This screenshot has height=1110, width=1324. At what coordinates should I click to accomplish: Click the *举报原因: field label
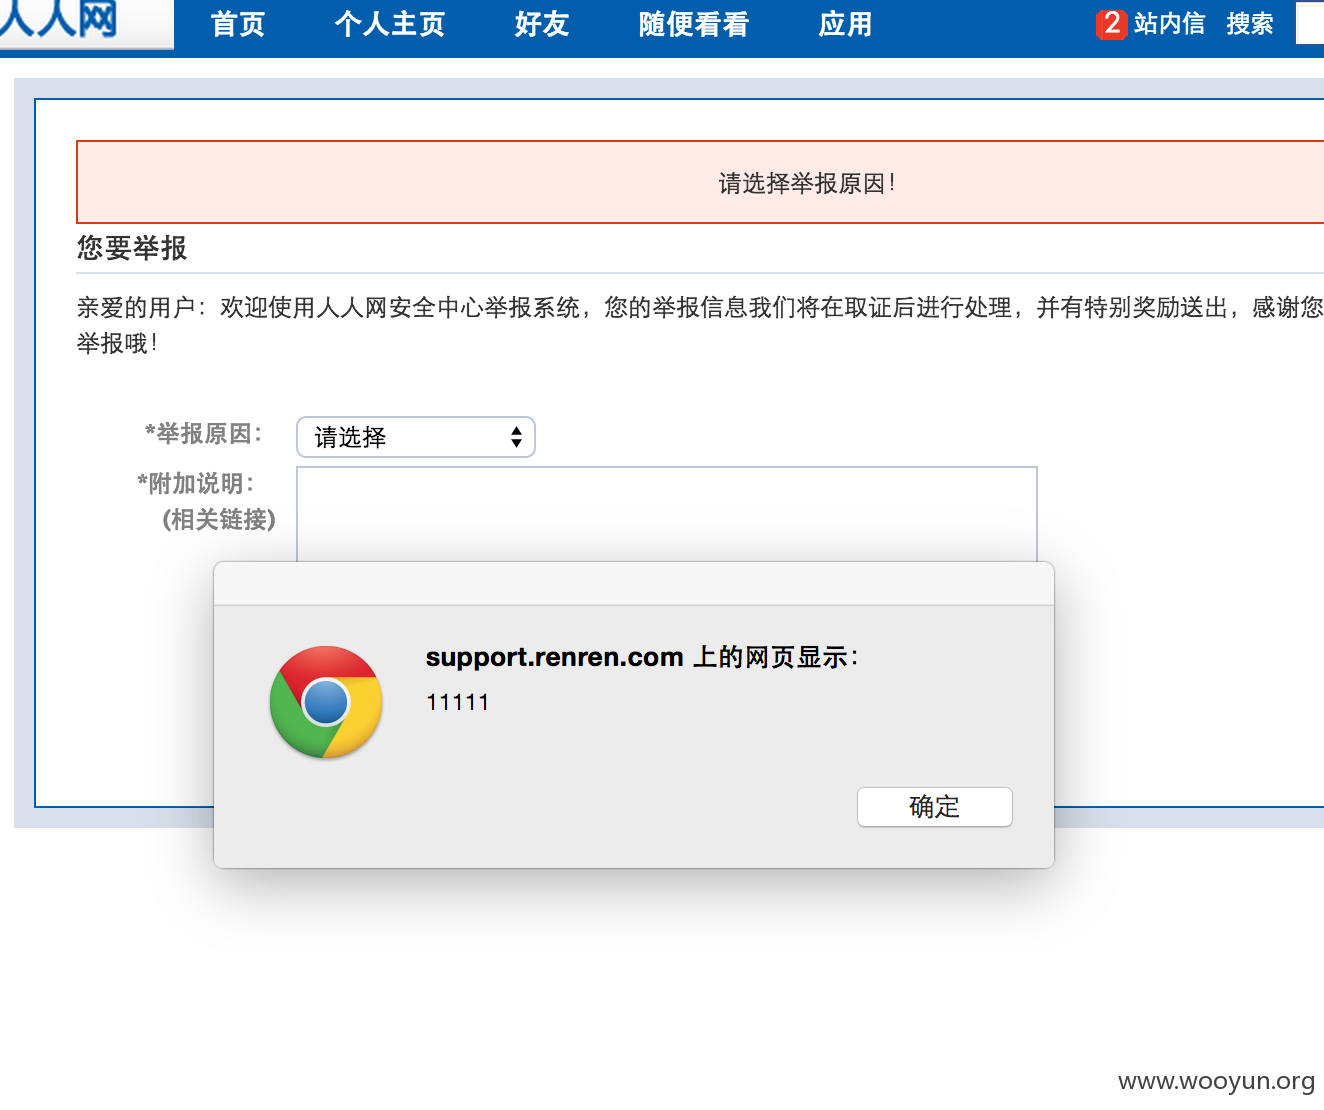(204, 434)
